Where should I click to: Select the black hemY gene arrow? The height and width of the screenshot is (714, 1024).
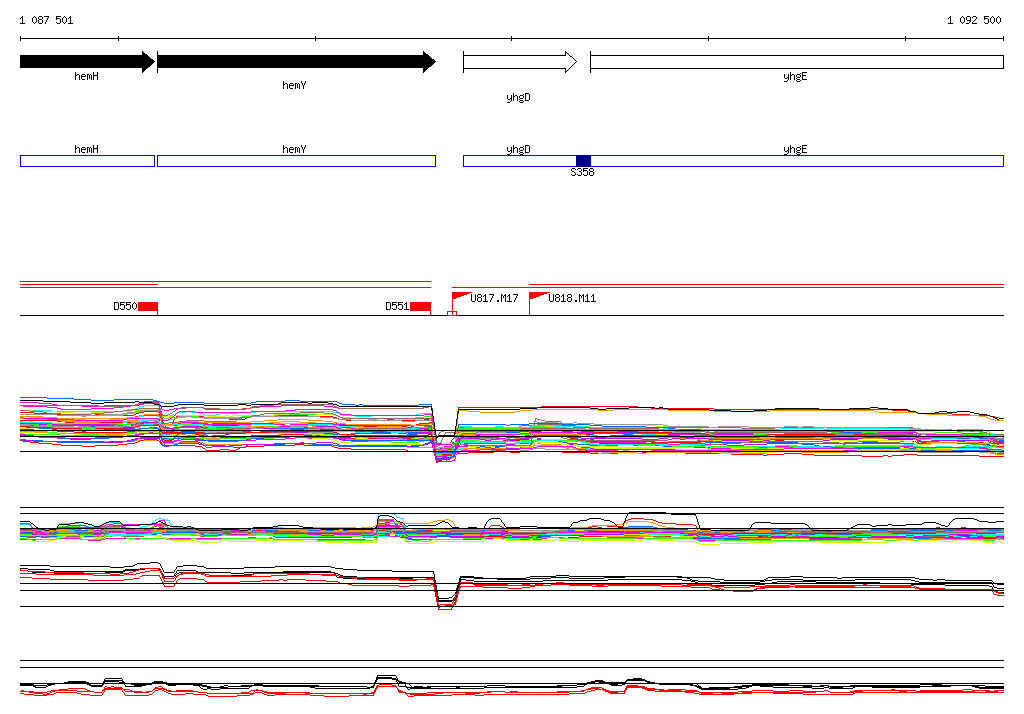[296, 62]
